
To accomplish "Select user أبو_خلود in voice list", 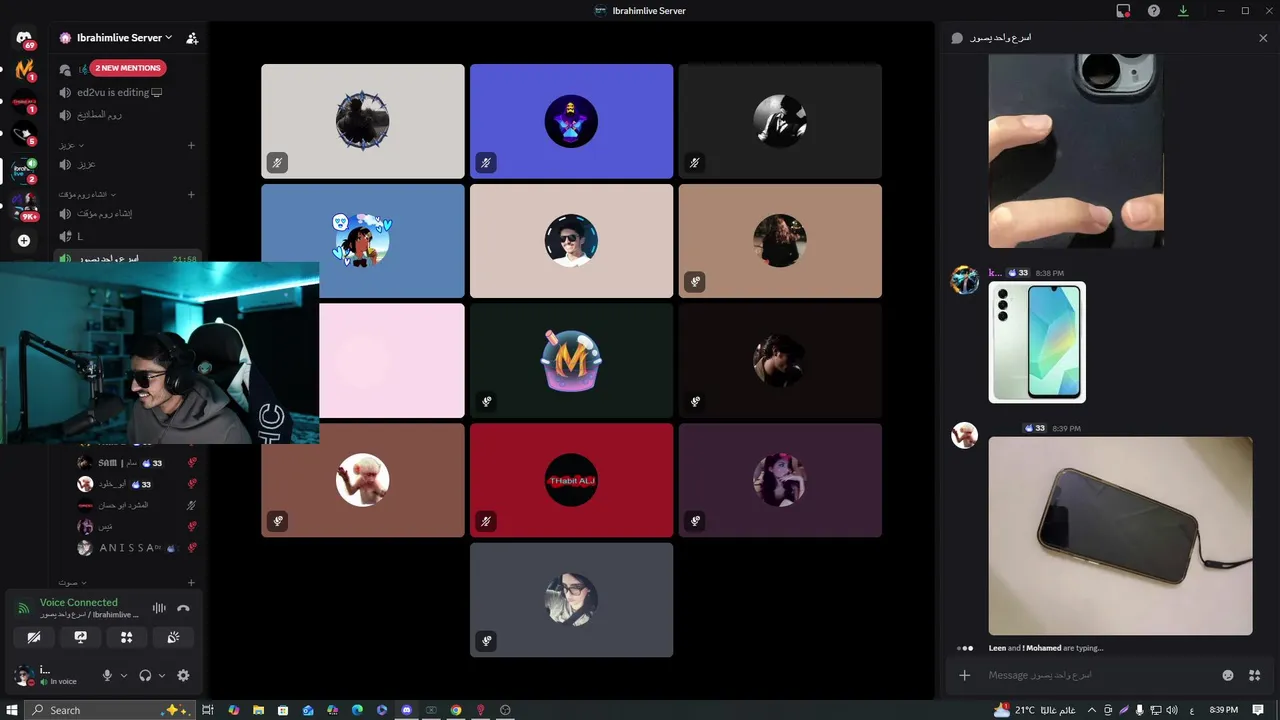I will tap(136, 484).
